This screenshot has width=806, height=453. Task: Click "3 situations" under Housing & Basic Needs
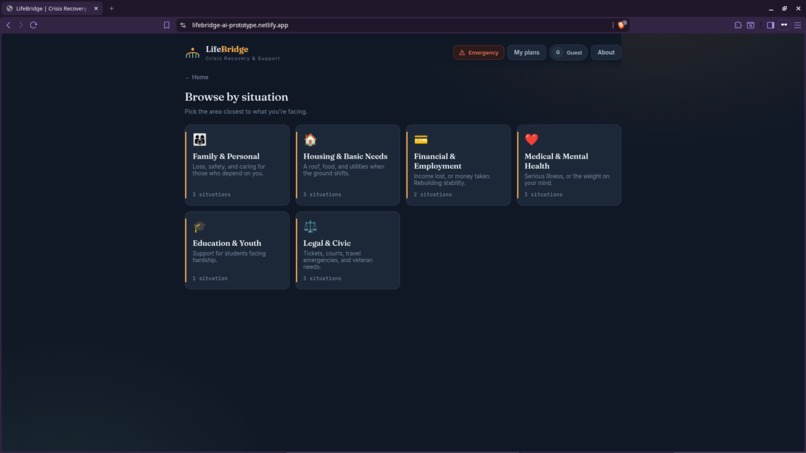(322, 195)
